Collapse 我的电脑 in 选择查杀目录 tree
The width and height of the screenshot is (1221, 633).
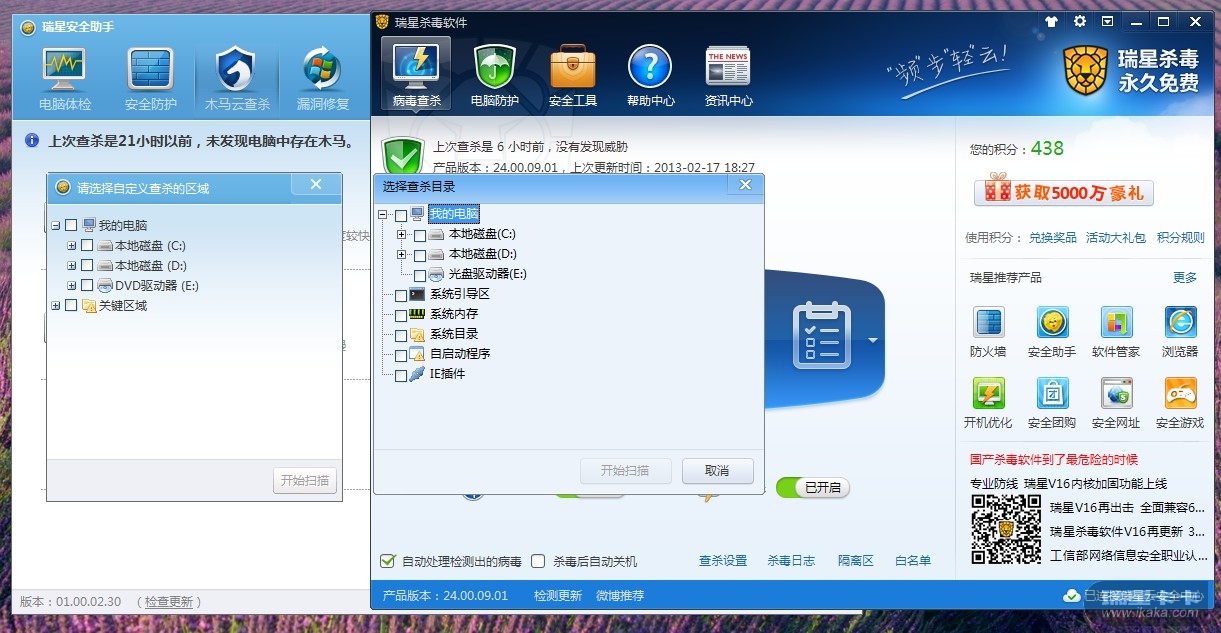pyautogui.click(x=383, y=215)
